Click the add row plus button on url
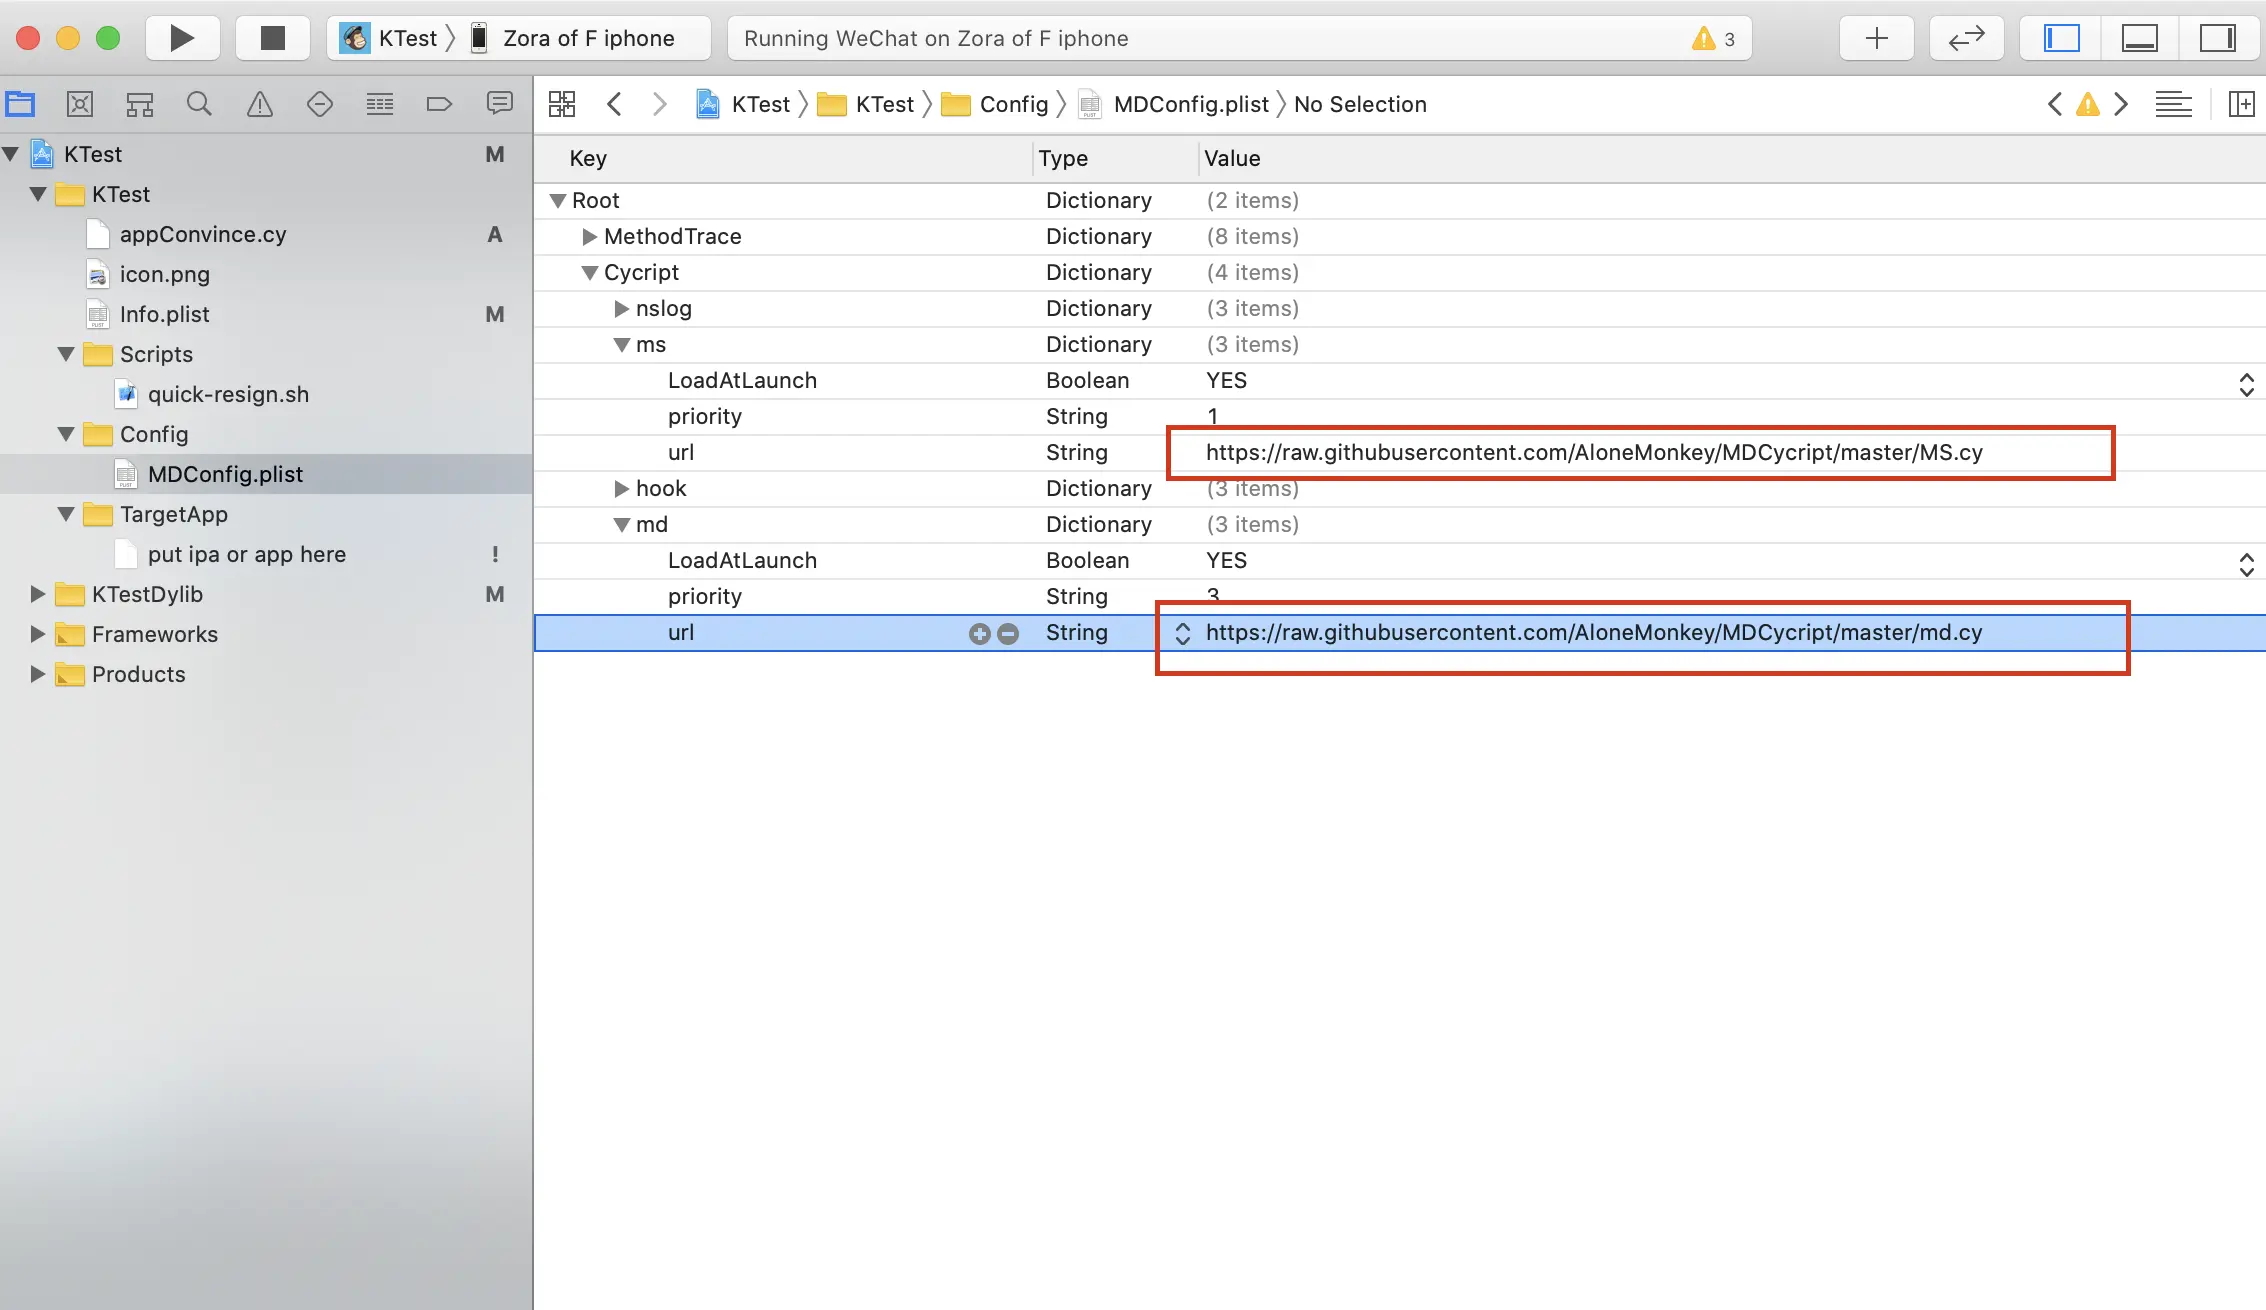The height and width of the screenshot is (1310, 2266). 979,633
